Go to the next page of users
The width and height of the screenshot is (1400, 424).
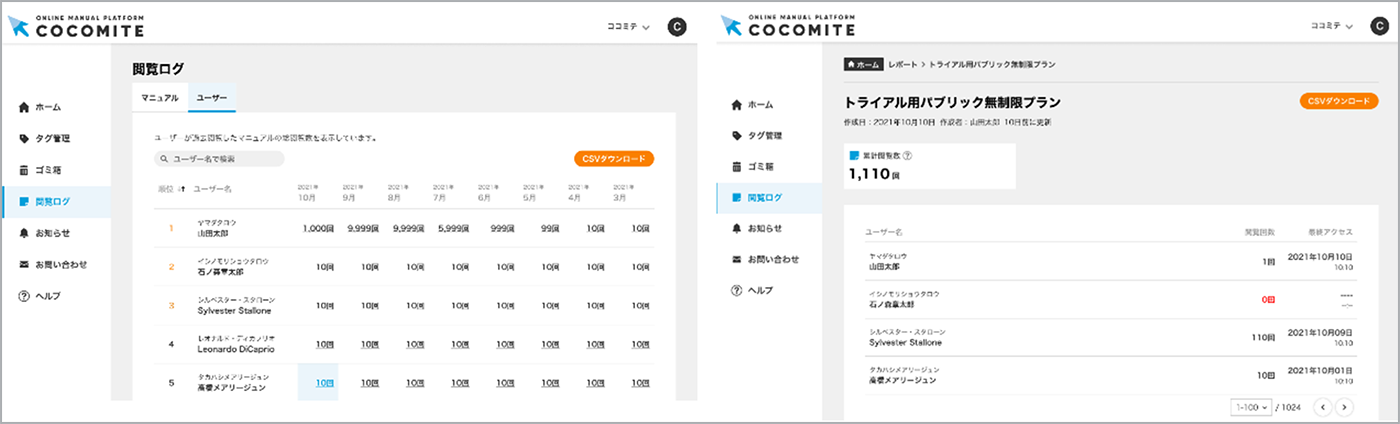(x=1344, y=407)
